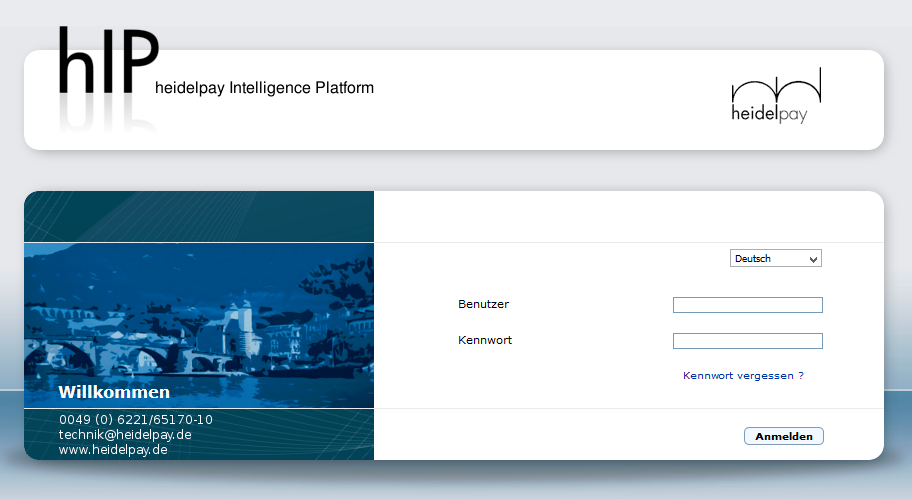912x499 pixels.
Task: Click the Willkommen heading
Action: point(114,392)
